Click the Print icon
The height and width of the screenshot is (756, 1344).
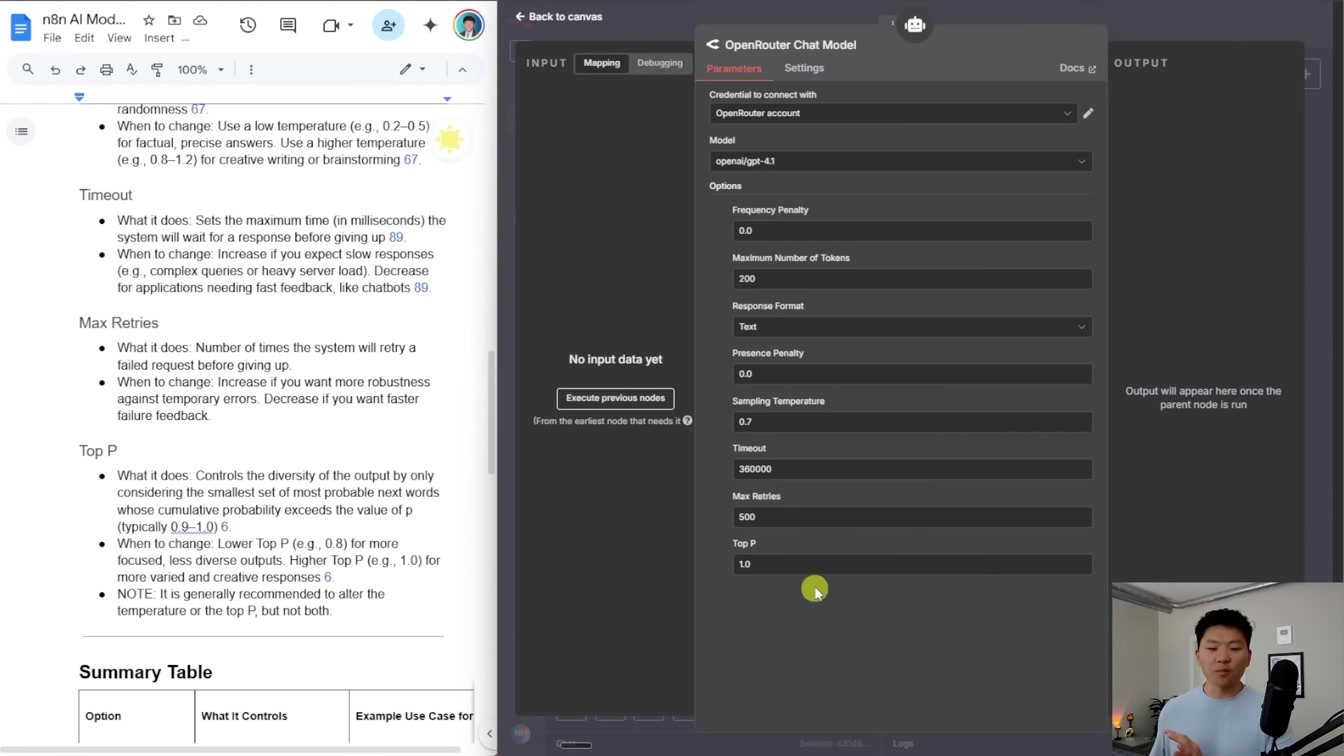click(106, 70)
